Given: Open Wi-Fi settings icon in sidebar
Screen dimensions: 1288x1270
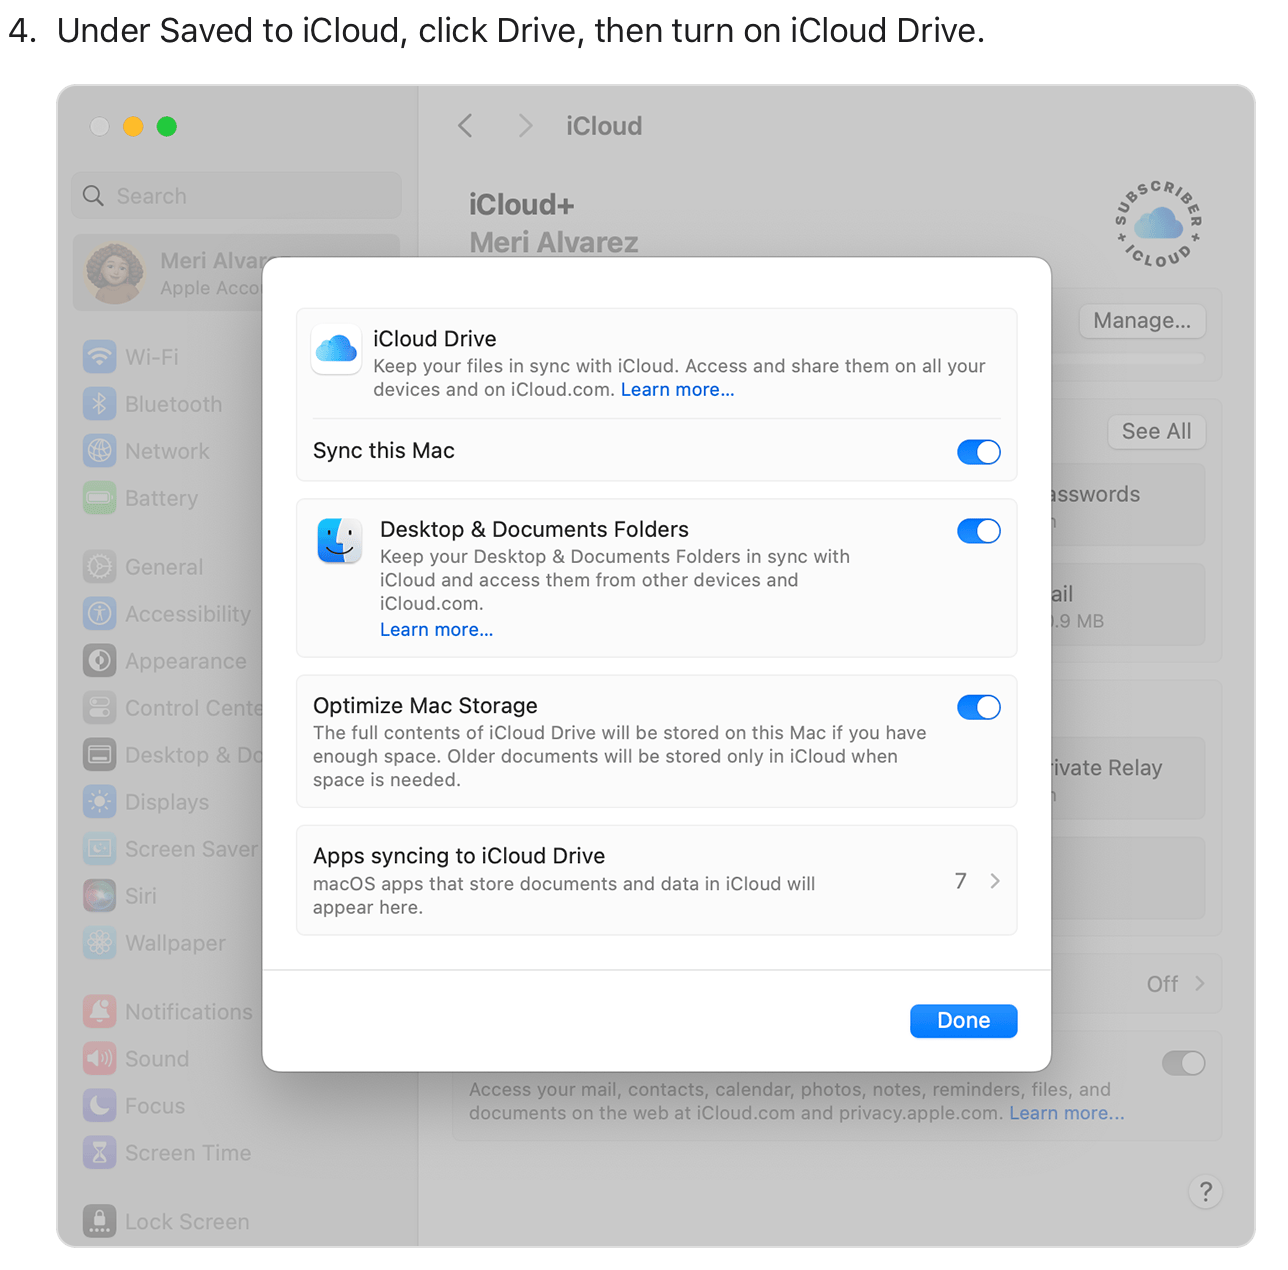Looking at the screenshot, I should [99, 356].
